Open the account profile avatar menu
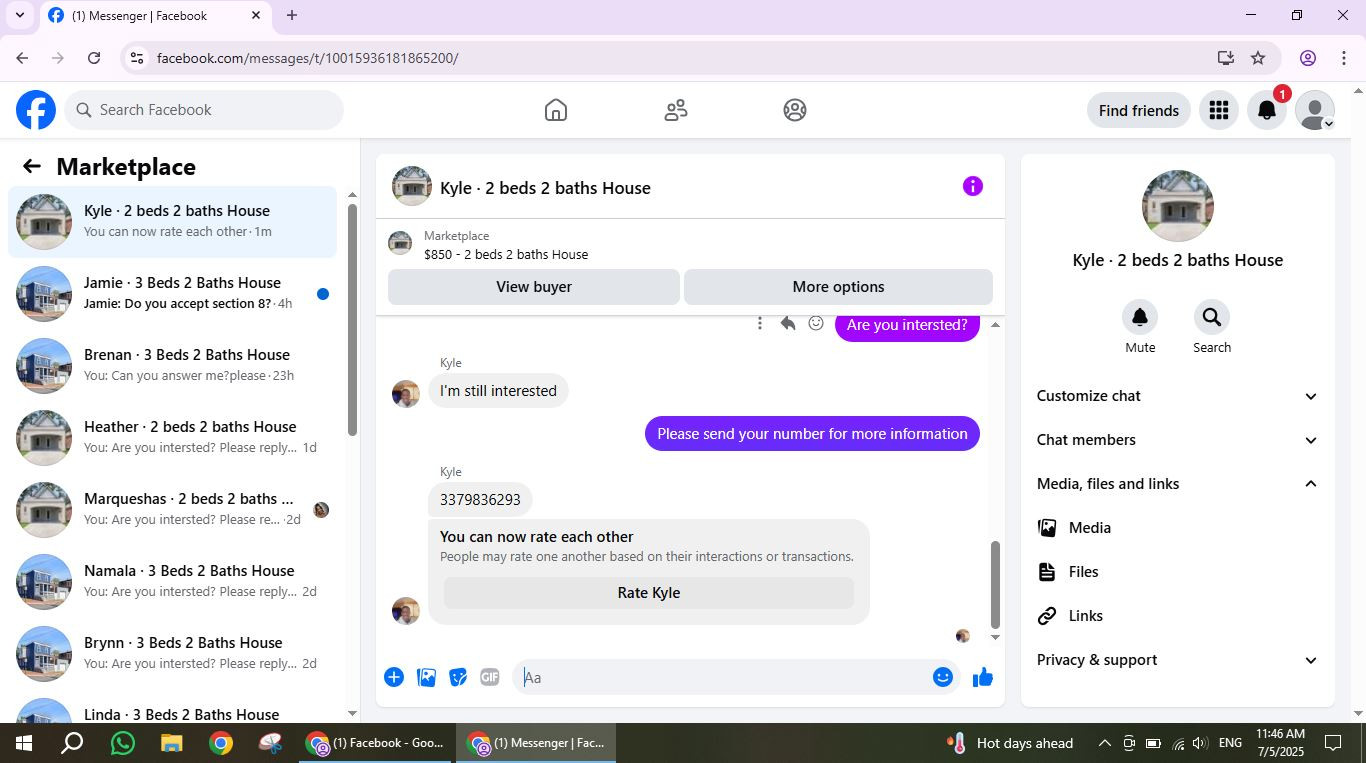Image resolution: width=1366 pixels, height=763 pixels. tap(1315, 110)
